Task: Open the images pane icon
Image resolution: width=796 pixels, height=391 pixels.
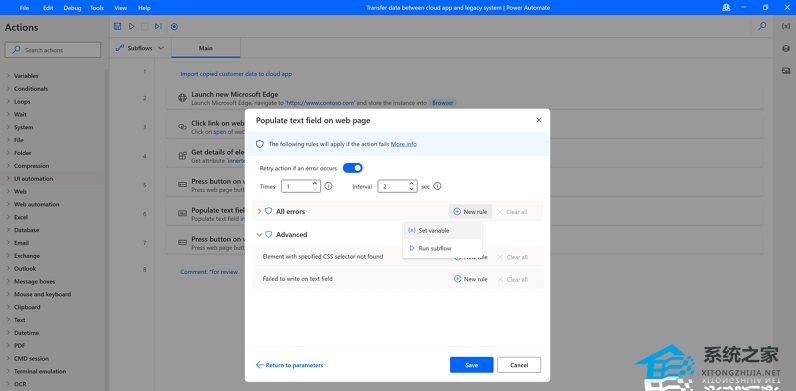Action: pyautogui.click(x=785, y=70)
